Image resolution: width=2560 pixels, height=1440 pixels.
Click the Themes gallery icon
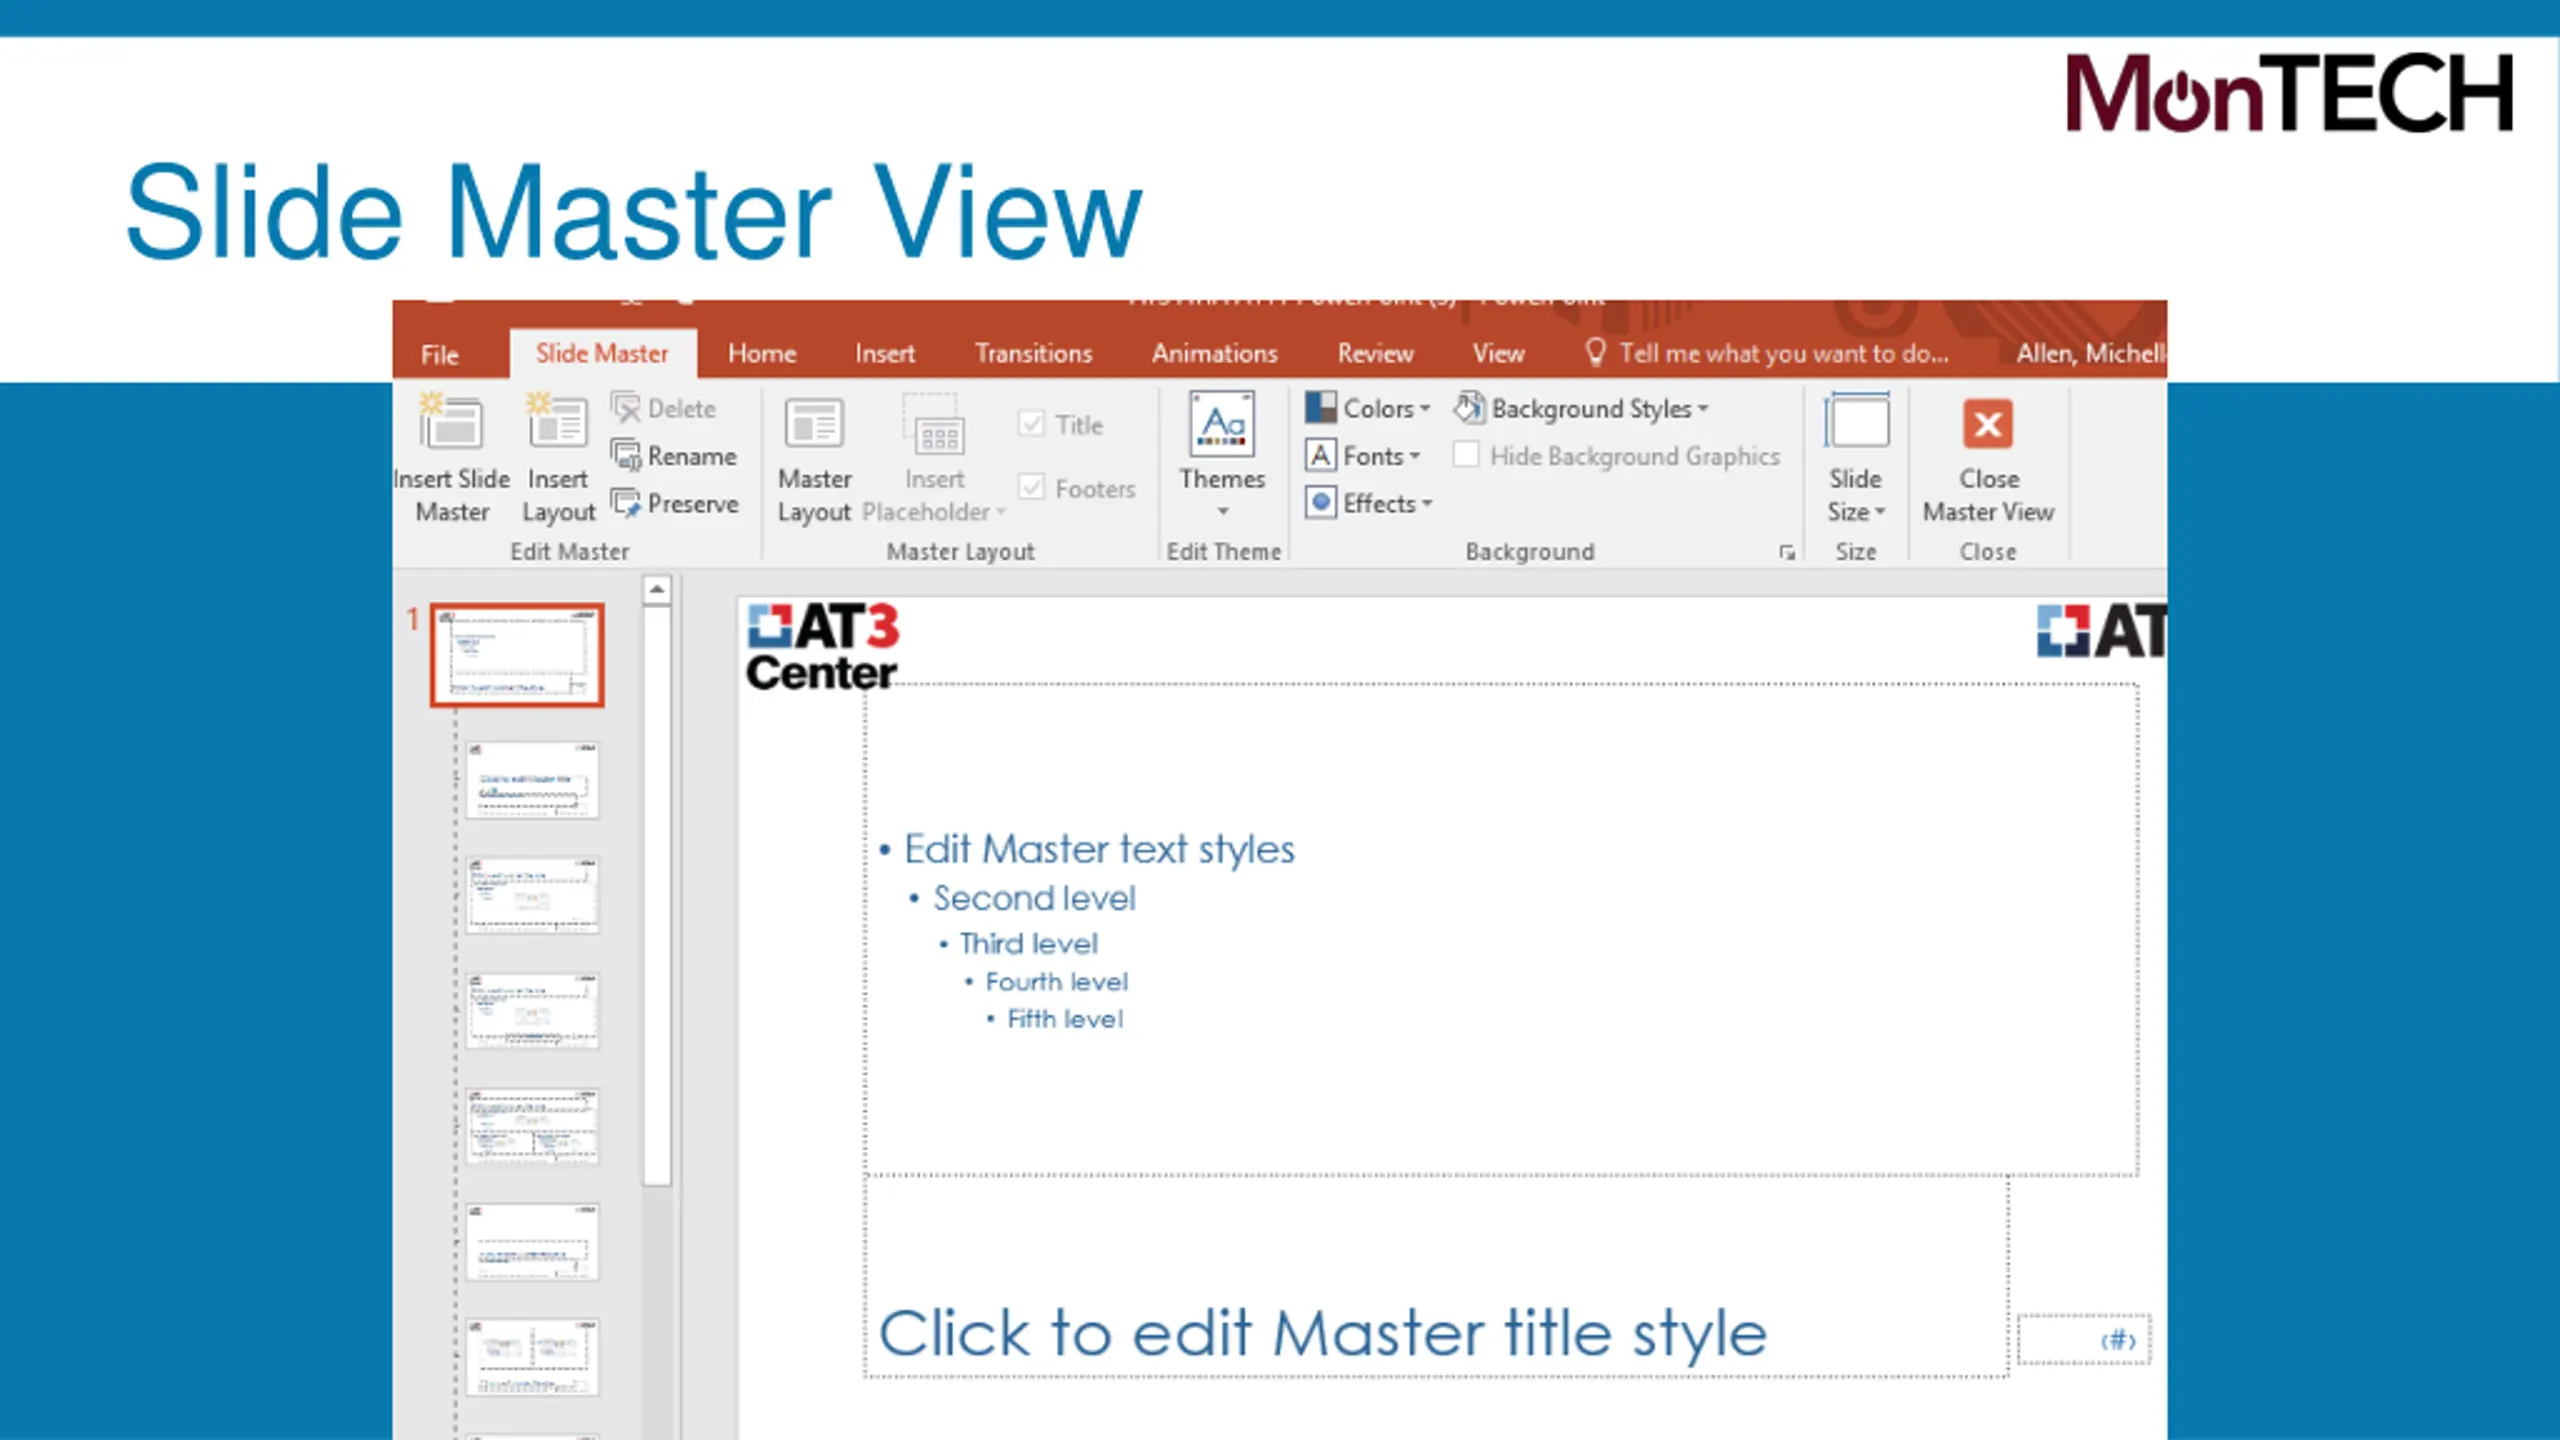pos(1222,424)
